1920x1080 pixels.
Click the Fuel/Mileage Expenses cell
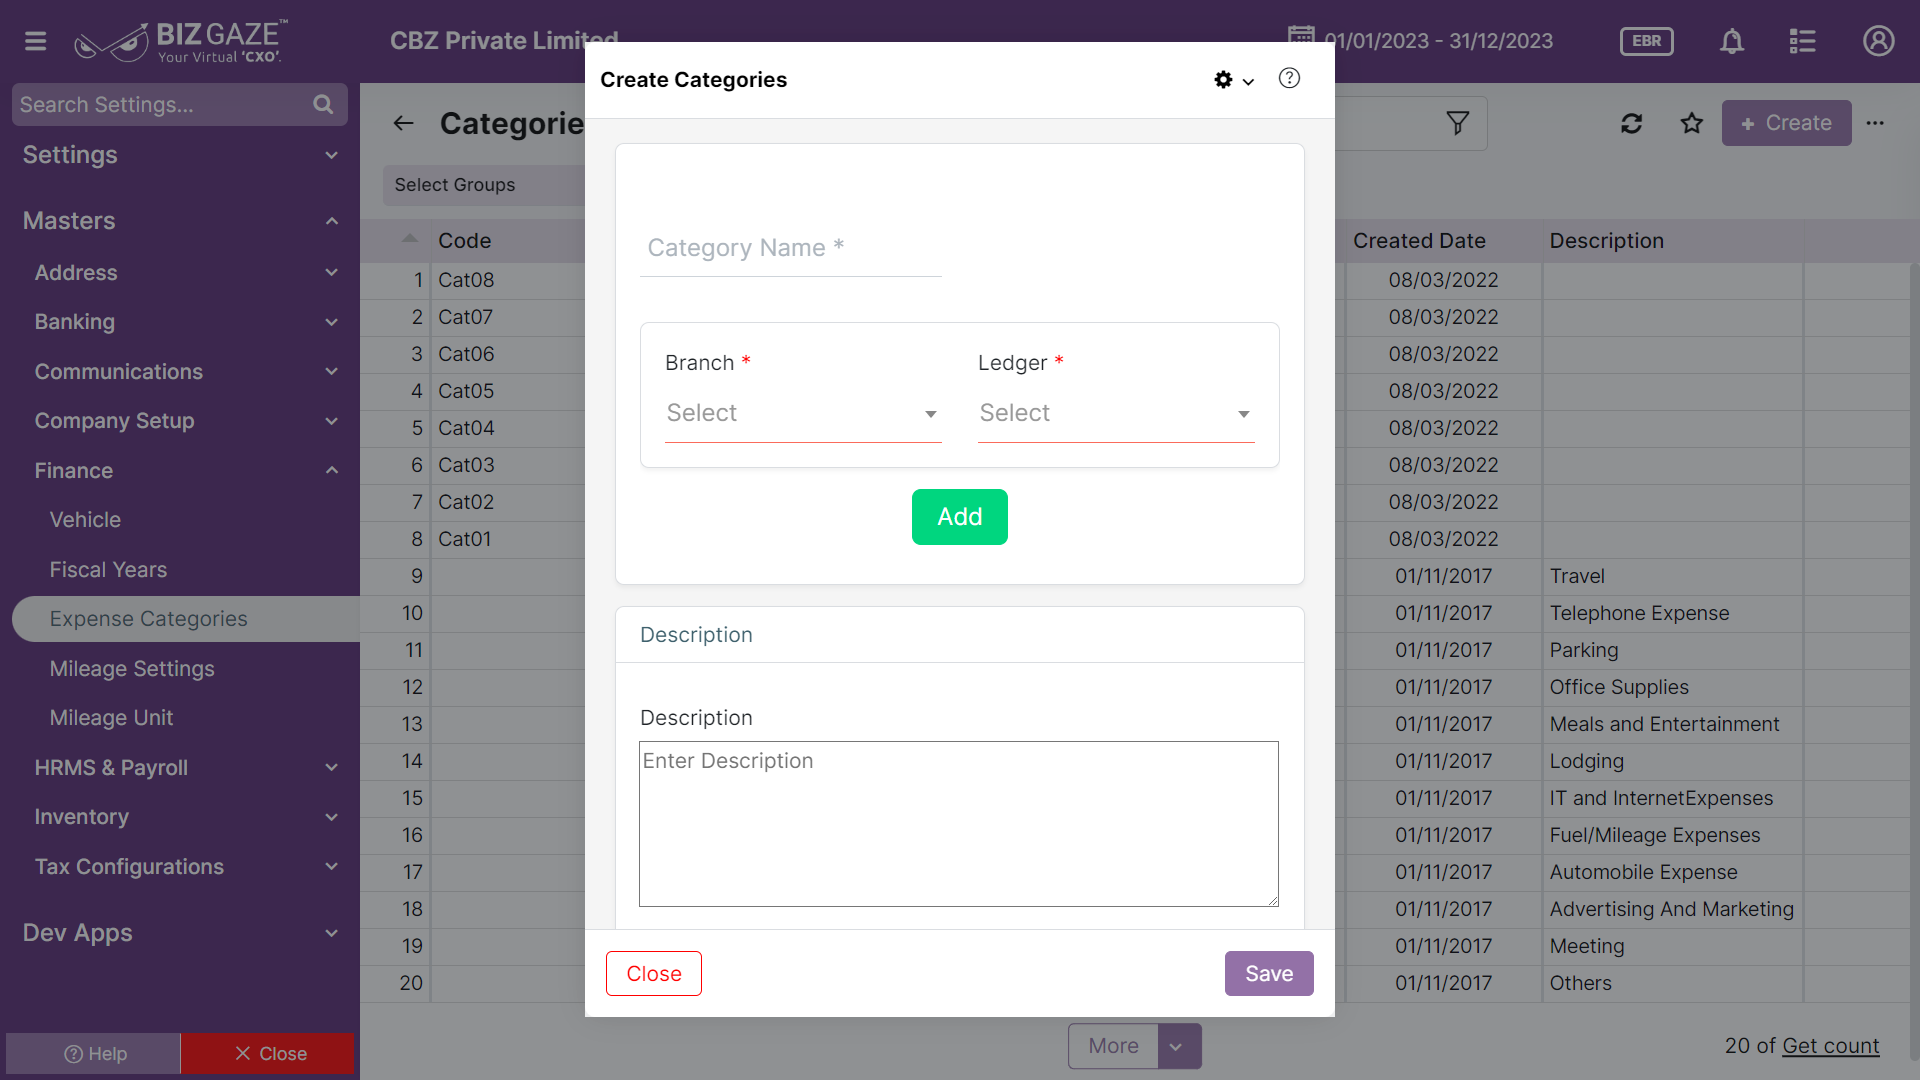click(1672, 835)
